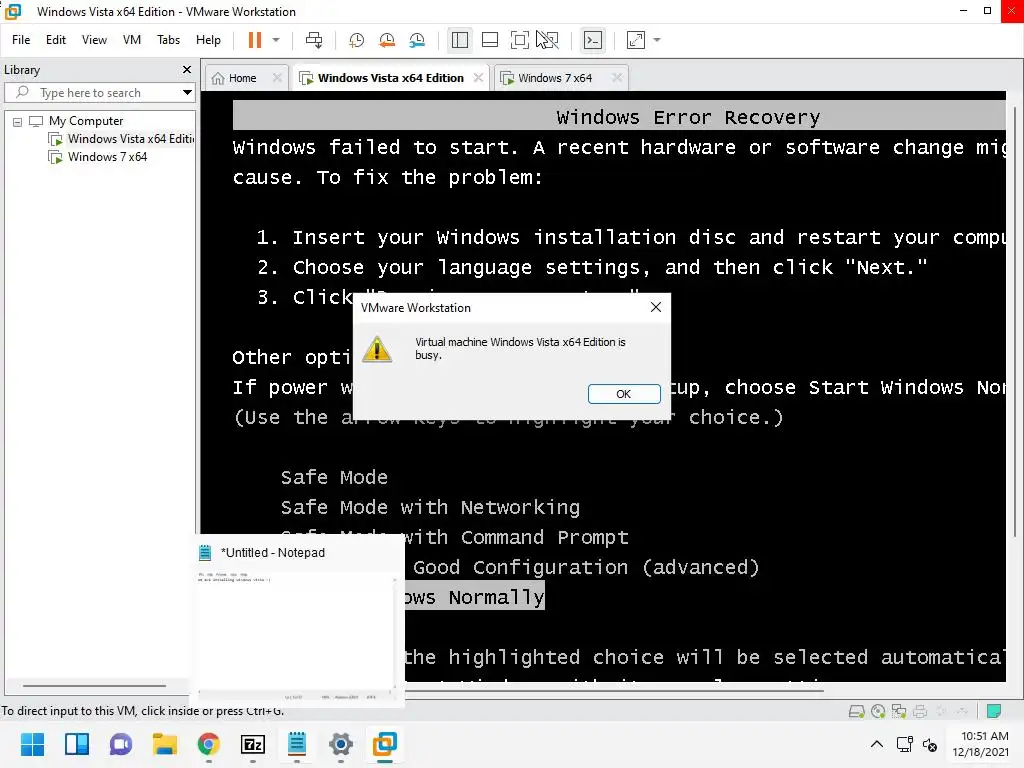Take a snapshot with the clock icon
1024x768 pixels.
[357, 40]
